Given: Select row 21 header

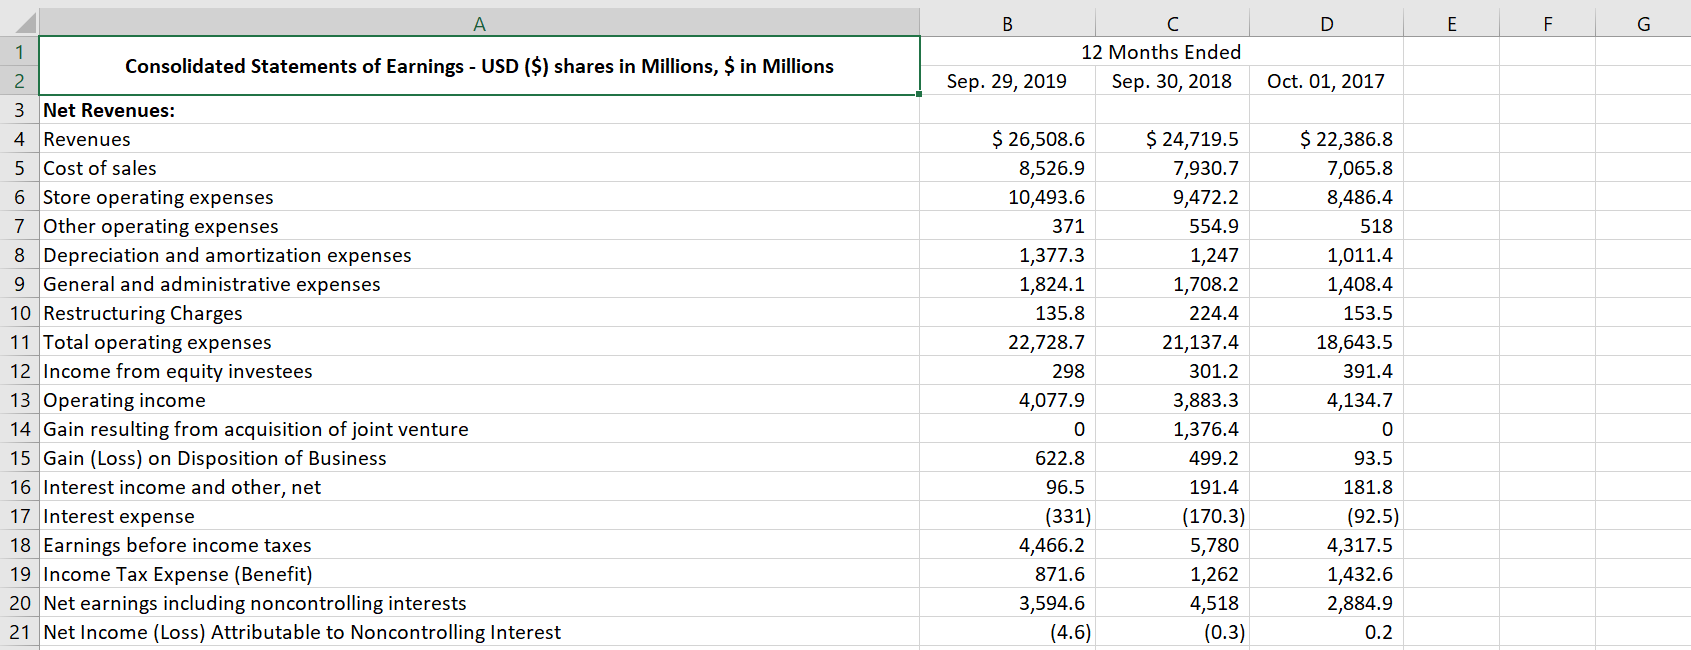Looking at the screenshot, I should tap(20, 632).
